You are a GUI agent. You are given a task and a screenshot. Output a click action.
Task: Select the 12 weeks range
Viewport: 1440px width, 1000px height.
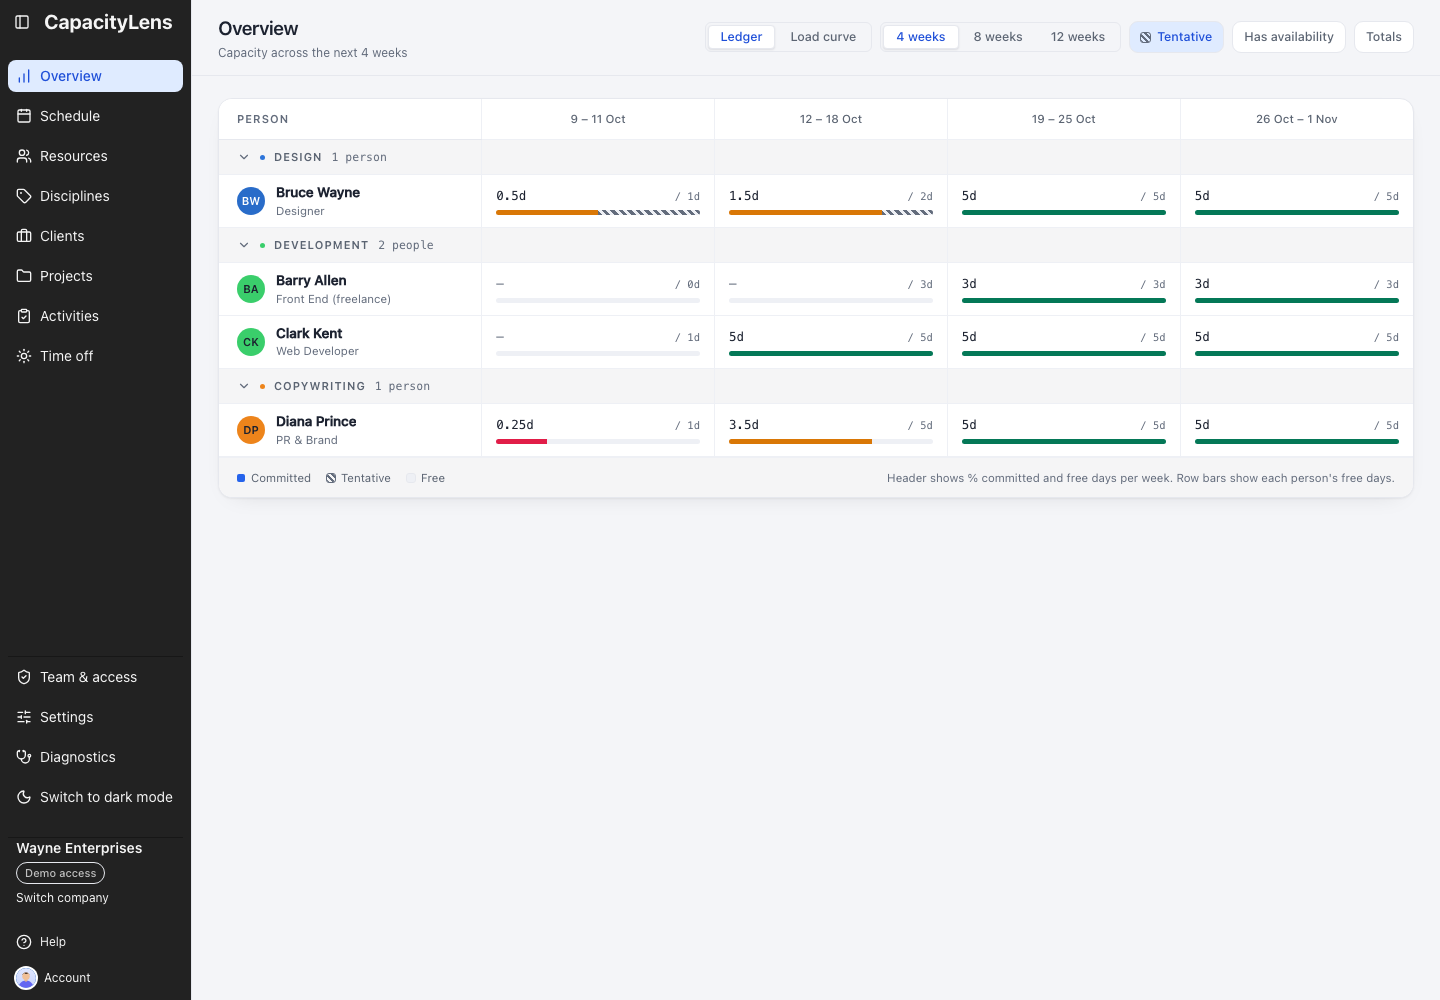[1078, 37]
